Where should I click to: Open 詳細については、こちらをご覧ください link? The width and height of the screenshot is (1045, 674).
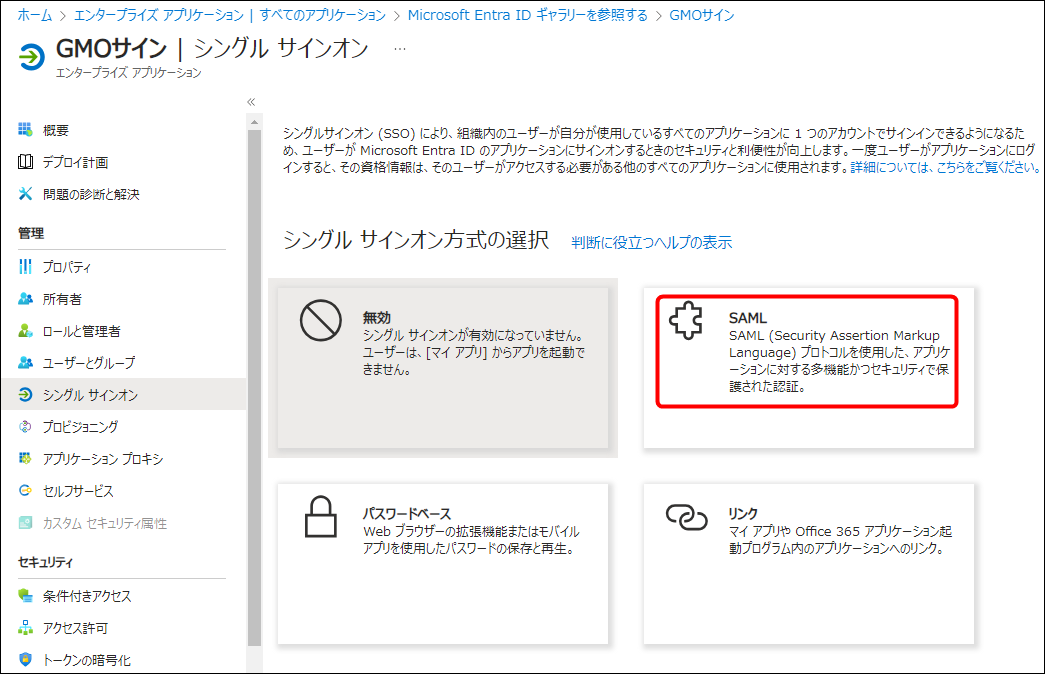[944, 167]
